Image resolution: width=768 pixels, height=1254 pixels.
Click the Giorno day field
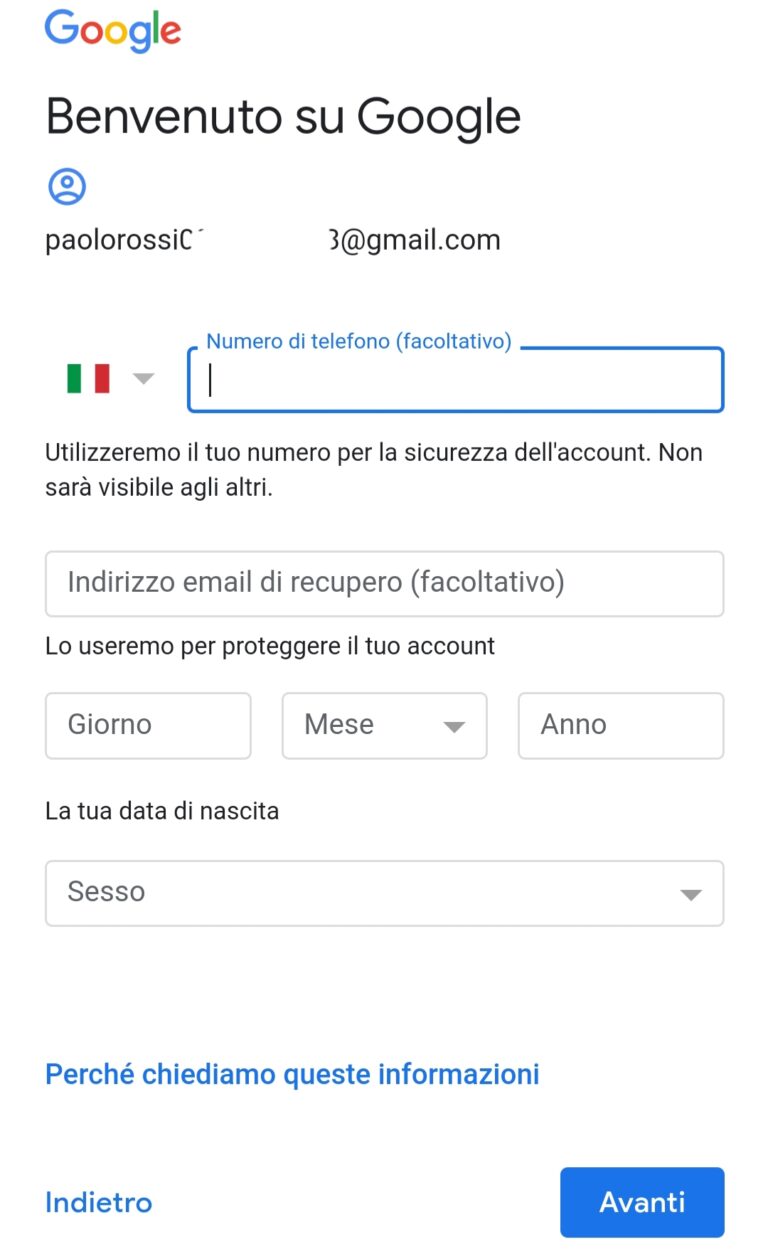(147, 725)
